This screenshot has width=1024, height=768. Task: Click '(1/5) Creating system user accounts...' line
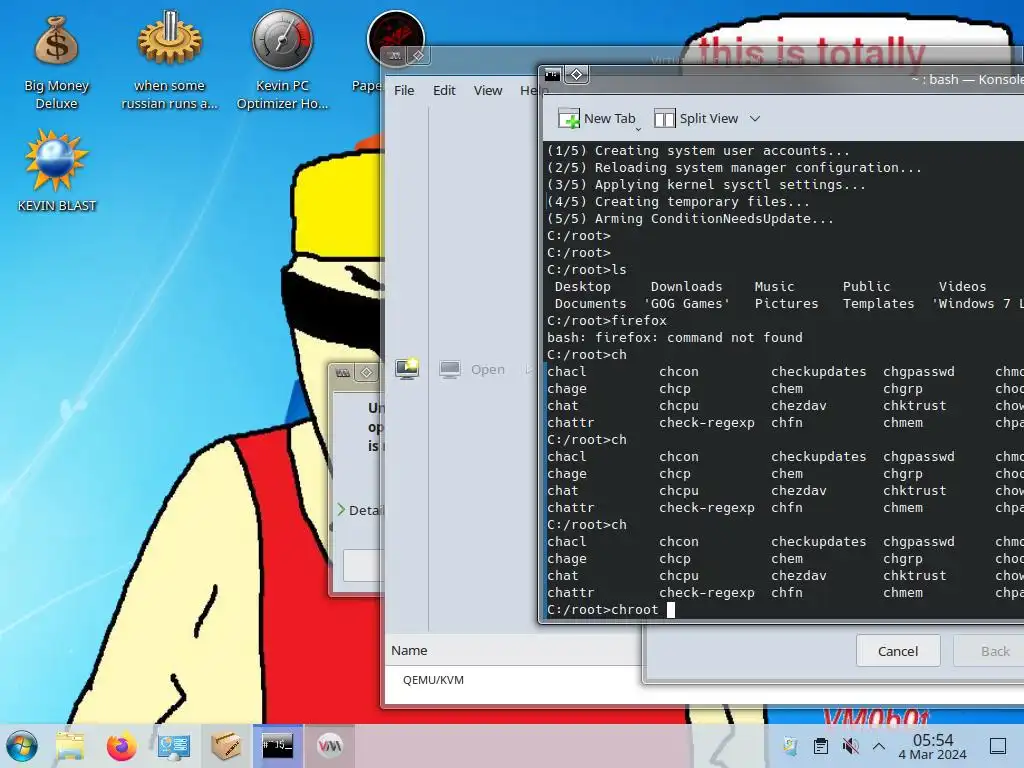[698, 151]
